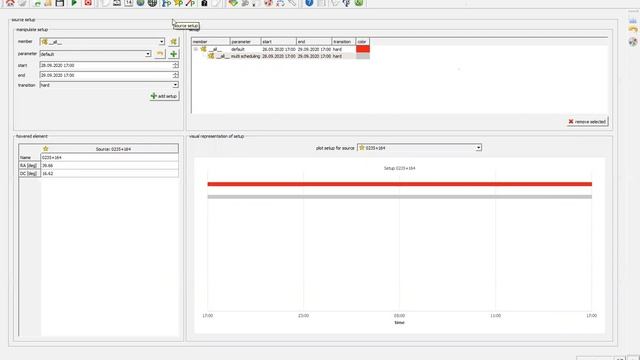
Task: Click the yellow arrow icon in right sidebar
Action: point(633,29)
